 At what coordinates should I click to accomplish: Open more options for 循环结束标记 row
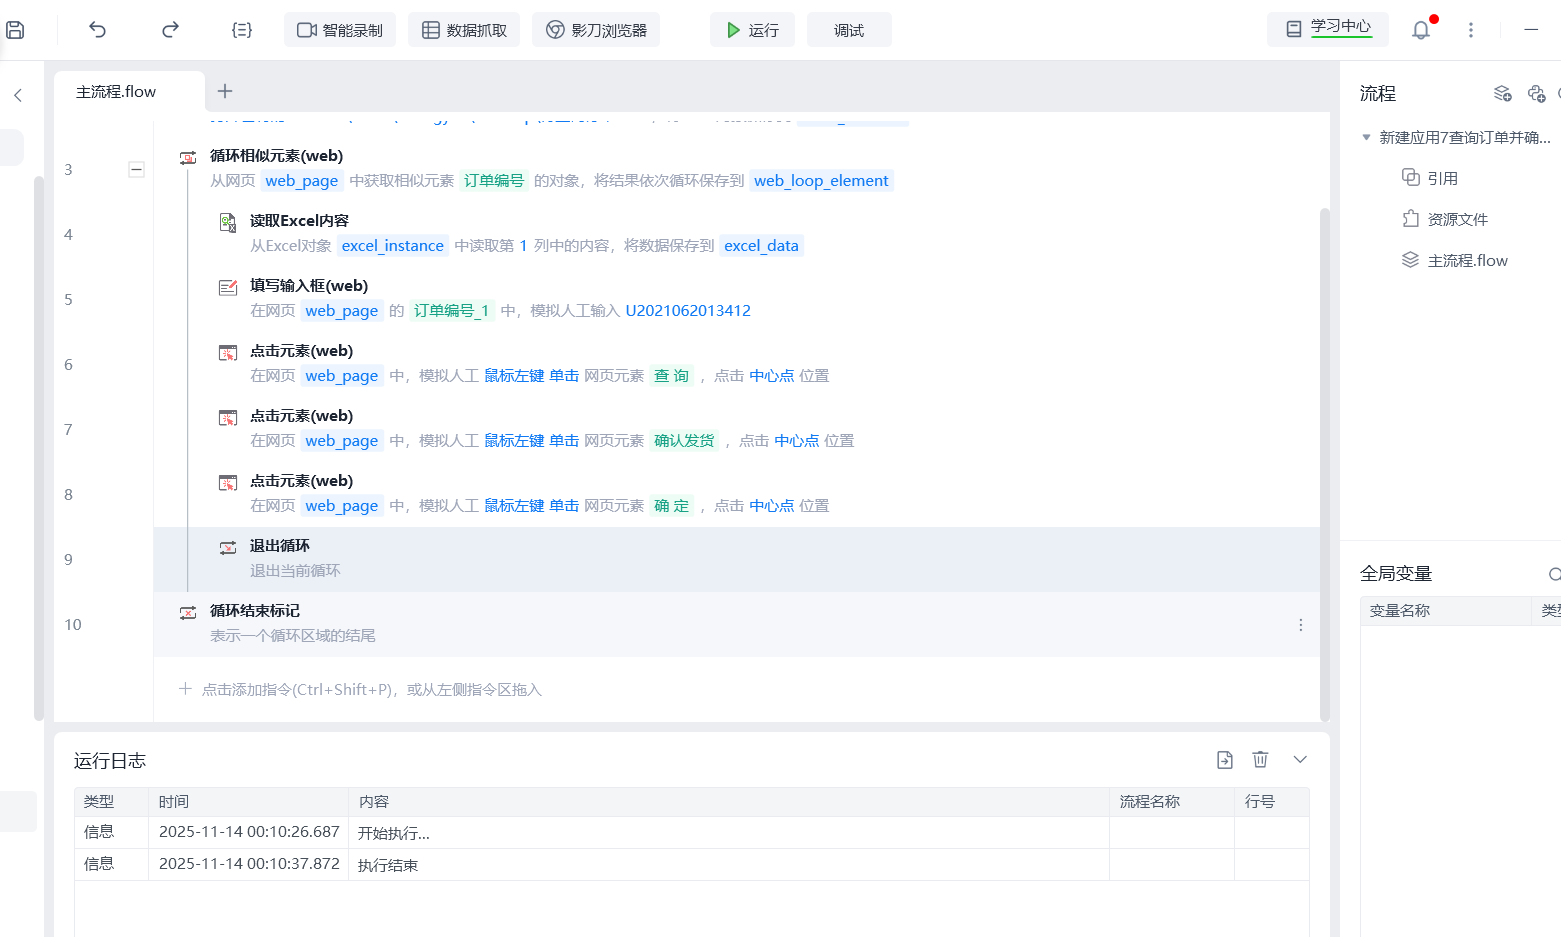click(1300, 625)
